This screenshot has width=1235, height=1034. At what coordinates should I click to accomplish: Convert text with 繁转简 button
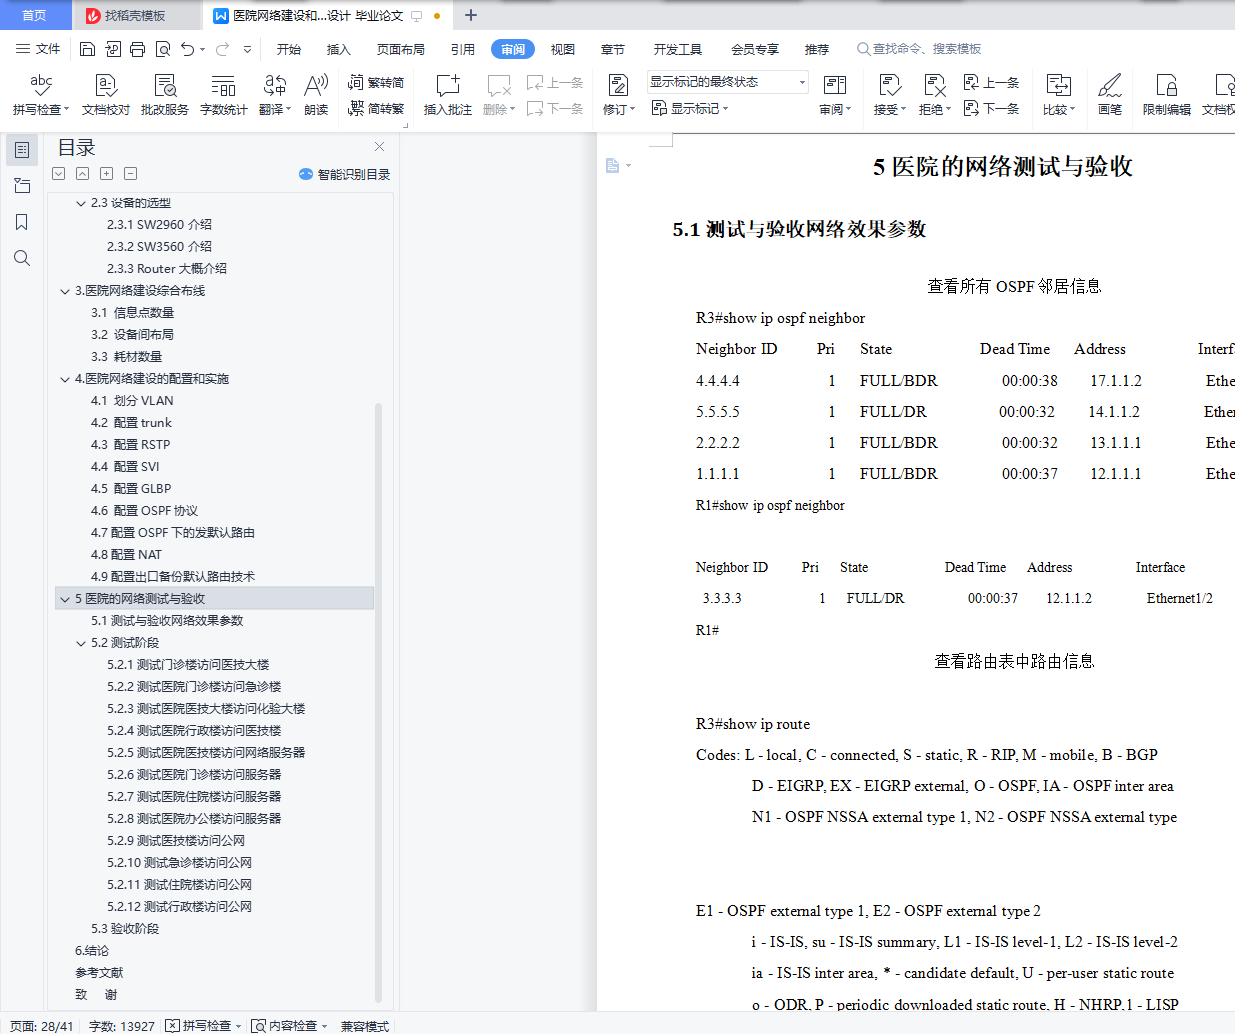click(x=376, y=82)
